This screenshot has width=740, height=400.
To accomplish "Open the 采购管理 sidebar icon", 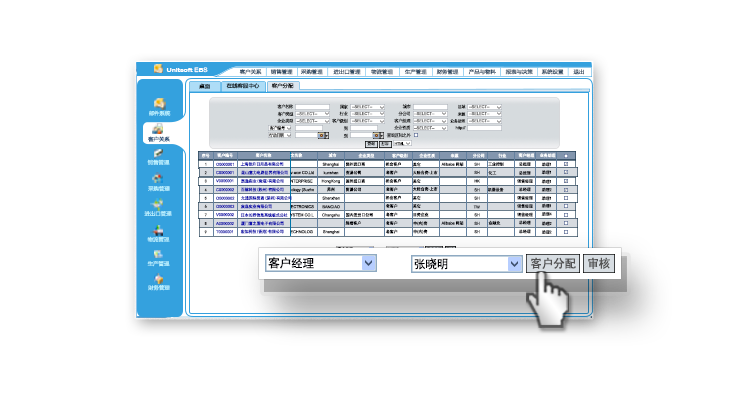I will pos(160,182).
